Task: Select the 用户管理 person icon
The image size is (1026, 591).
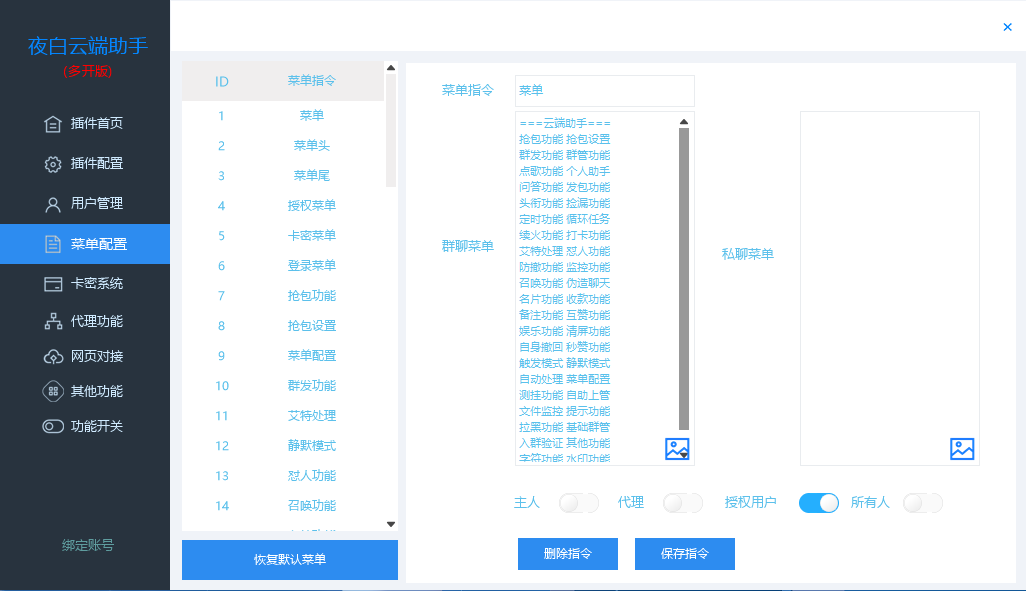Action: tap(51, 204)
